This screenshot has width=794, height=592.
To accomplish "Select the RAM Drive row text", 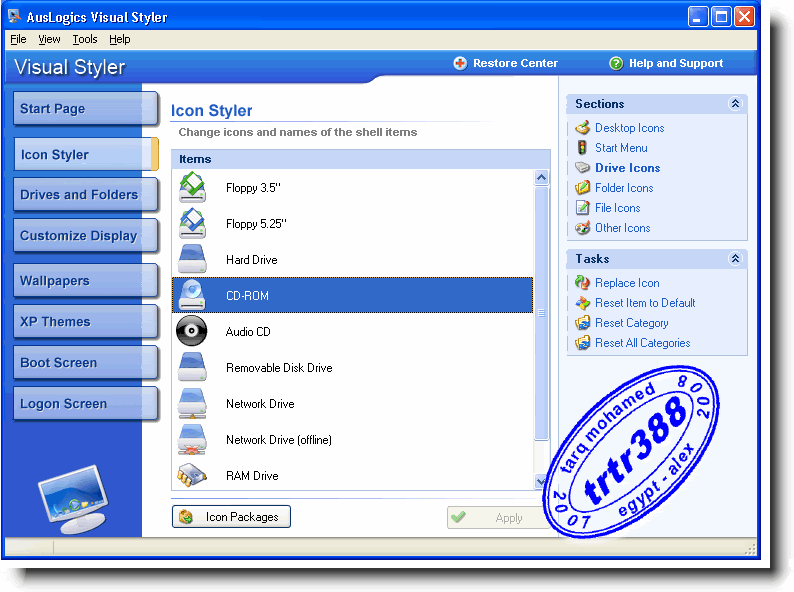I will [252, 476].
